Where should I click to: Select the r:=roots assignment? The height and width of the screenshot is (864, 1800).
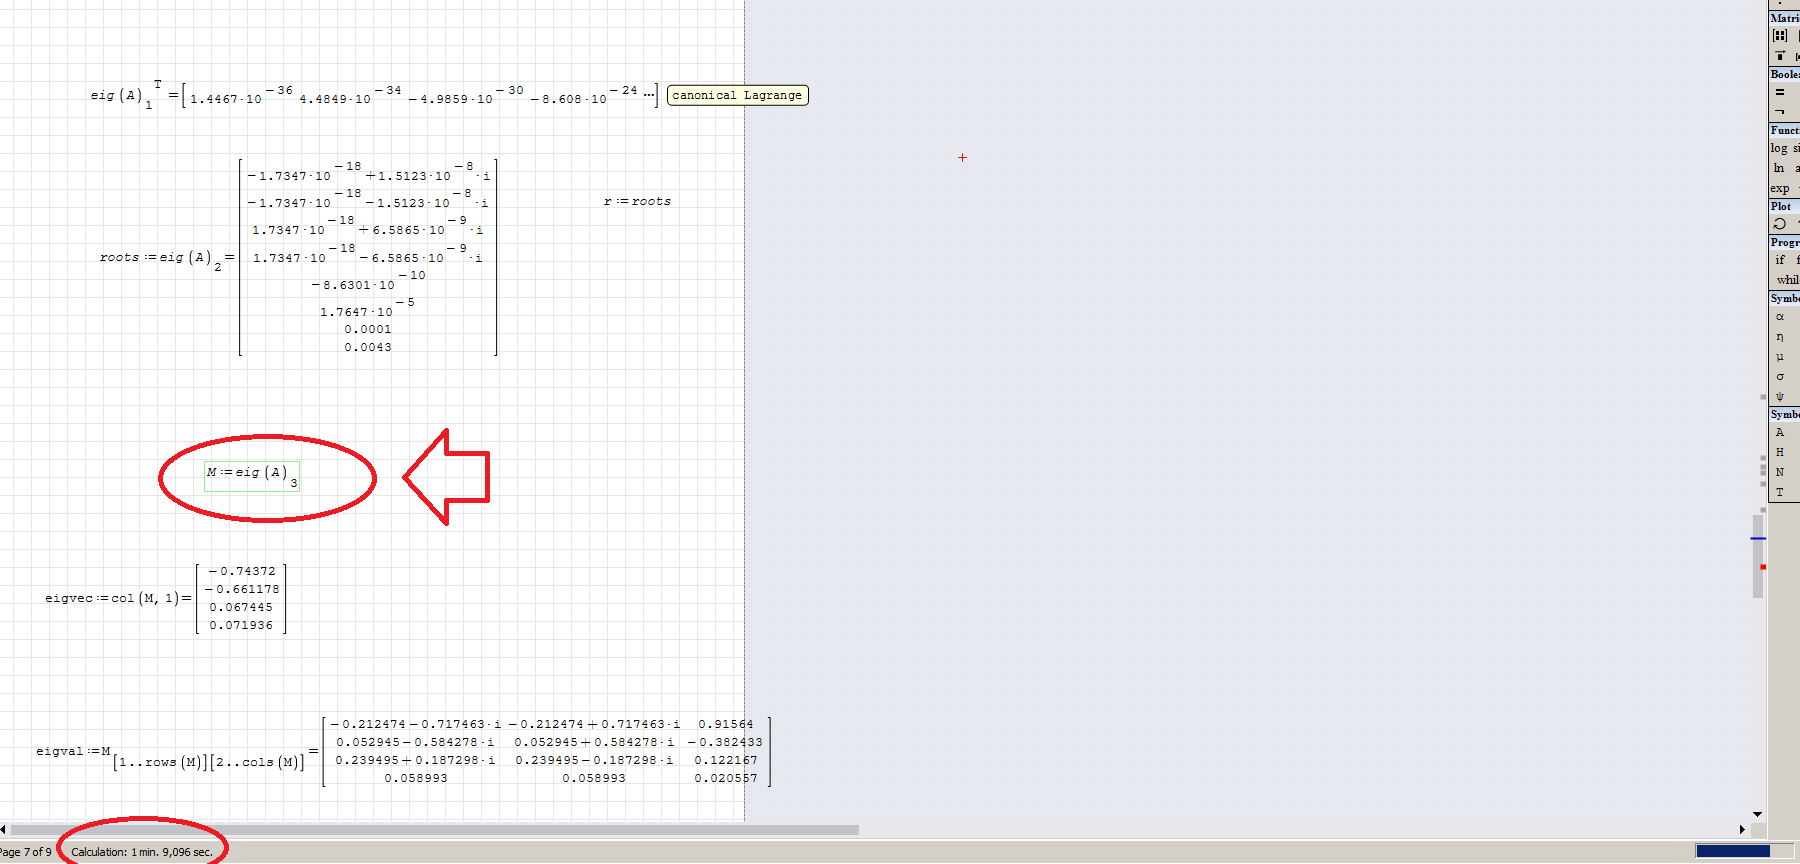click(x=637, y=201)
